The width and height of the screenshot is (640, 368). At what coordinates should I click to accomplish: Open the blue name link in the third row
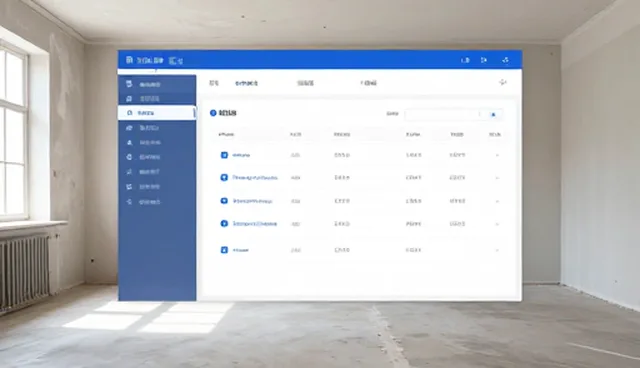tap(253, 201)
